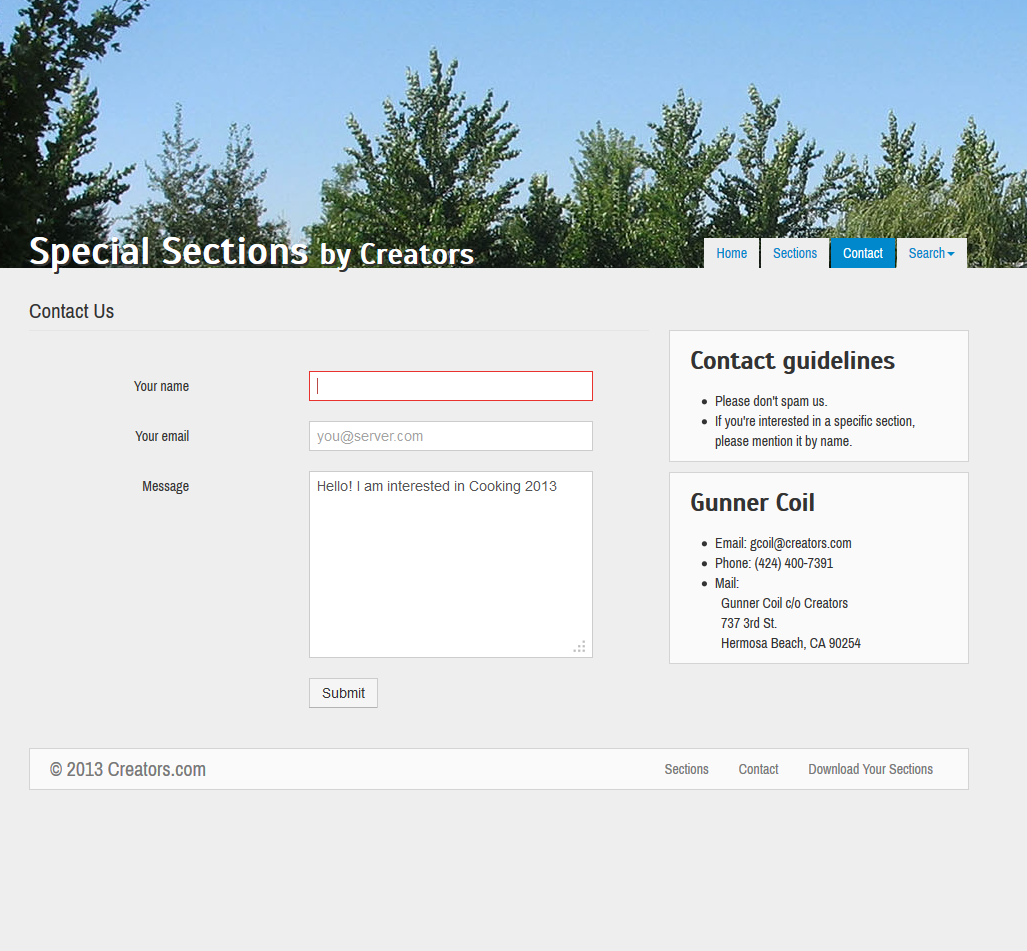Click the Contact guidelines heading
This screenshot has width=1027, height=951.
pyautogui.click(x=793, y=360)
